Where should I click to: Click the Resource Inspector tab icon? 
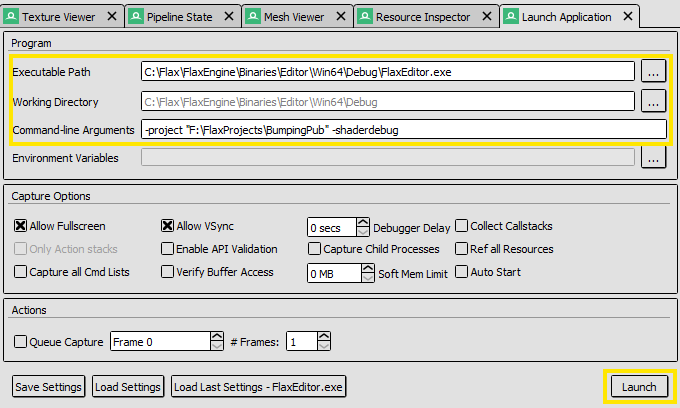coord(365,16)
